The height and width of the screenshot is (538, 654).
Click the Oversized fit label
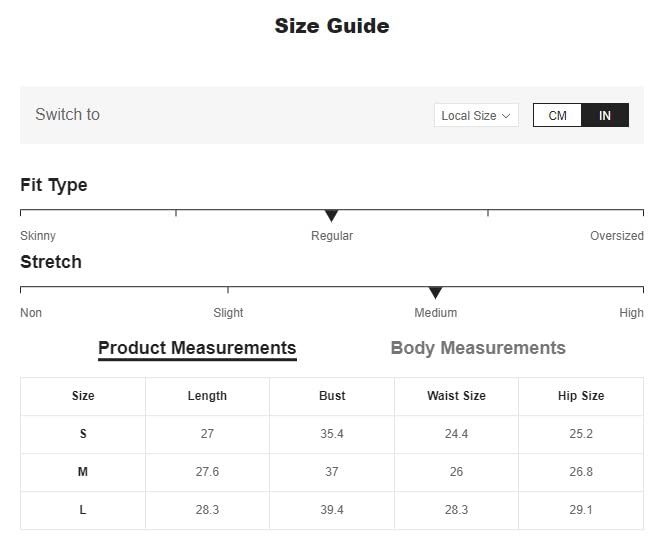click(616, 236)
